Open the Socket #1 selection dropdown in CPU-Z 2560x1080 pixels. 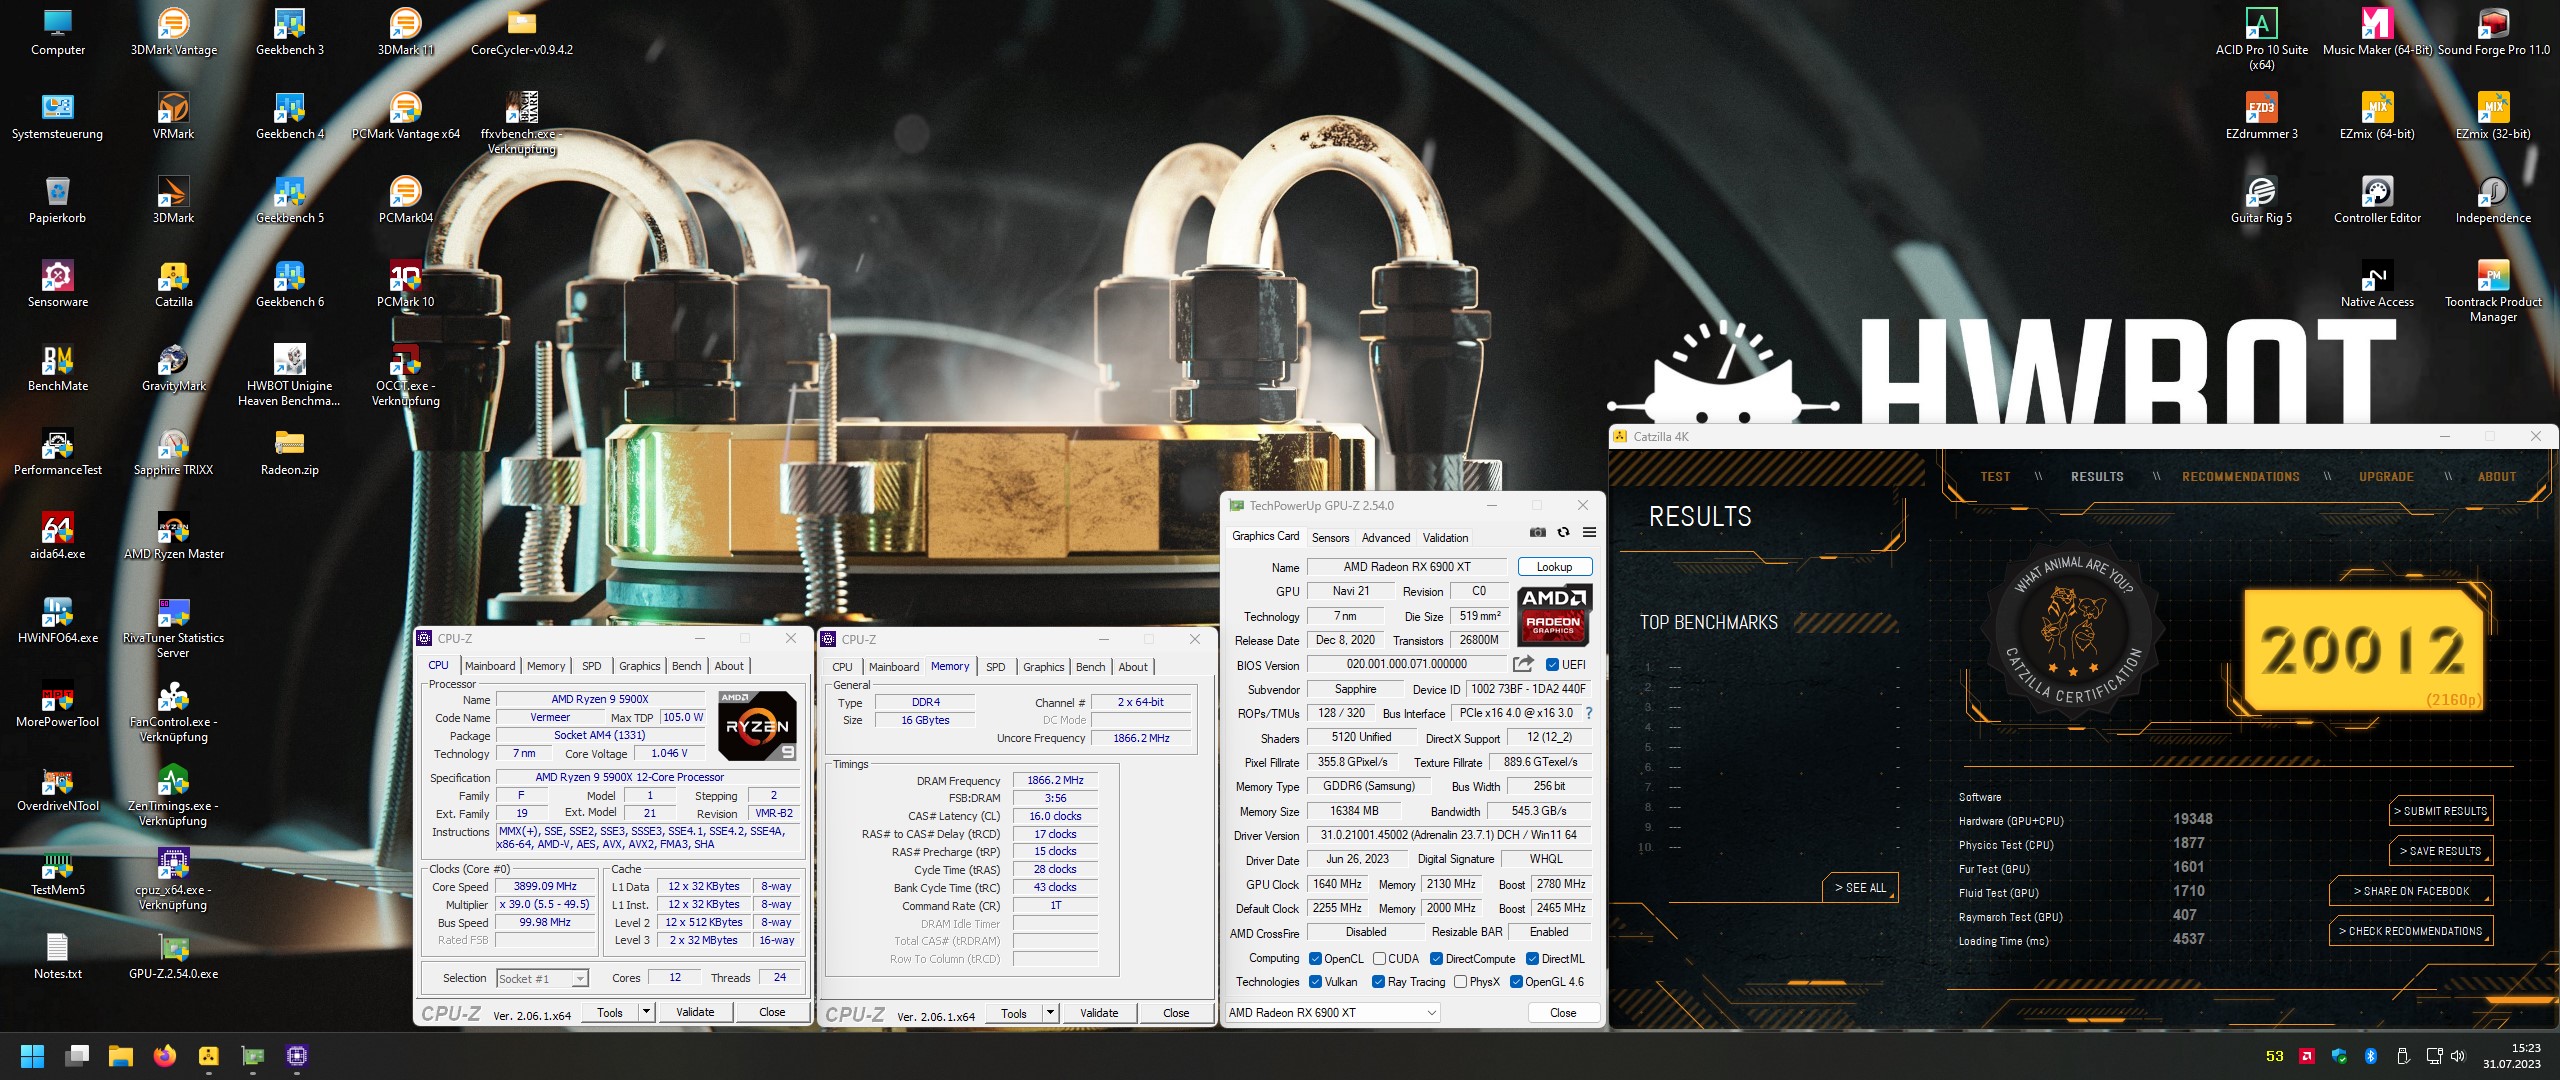[543, 979]
